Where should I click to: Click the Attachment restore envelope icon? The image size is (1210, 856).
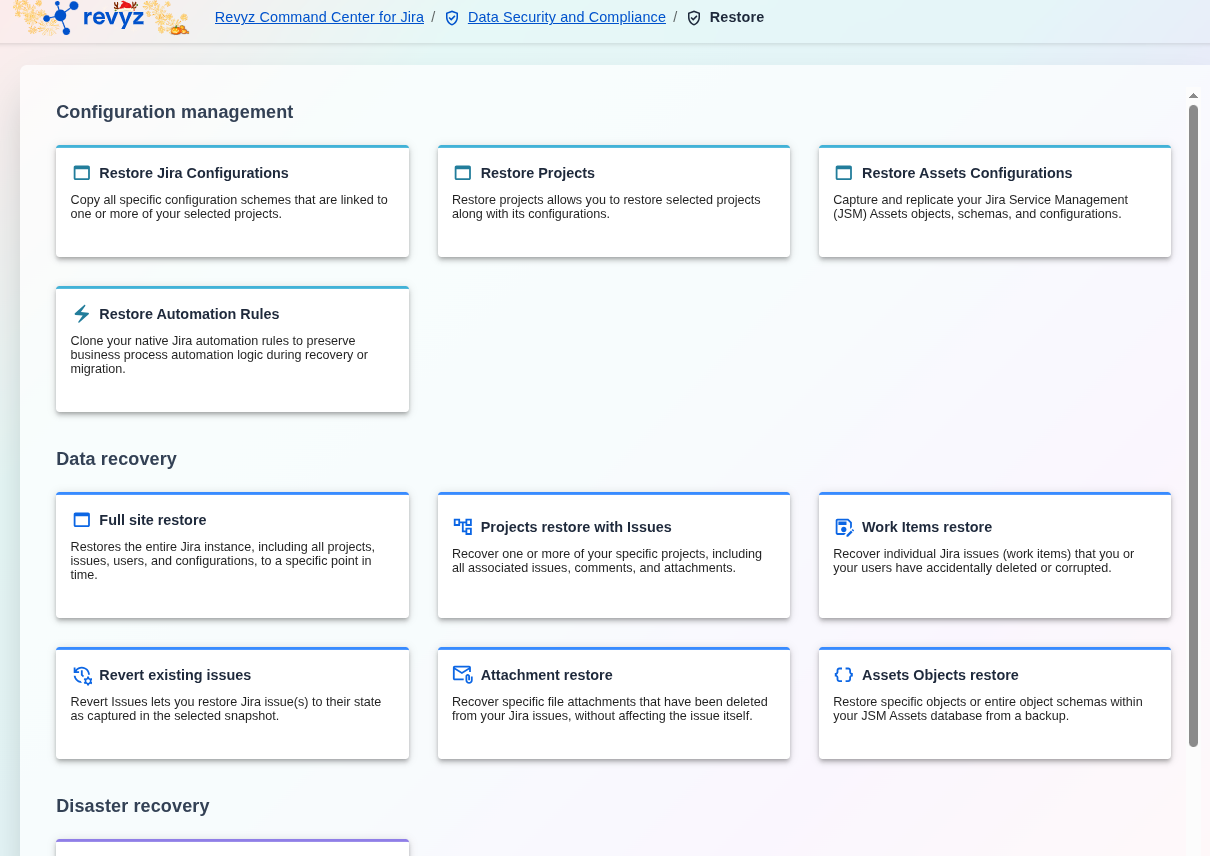pos(463,675)
